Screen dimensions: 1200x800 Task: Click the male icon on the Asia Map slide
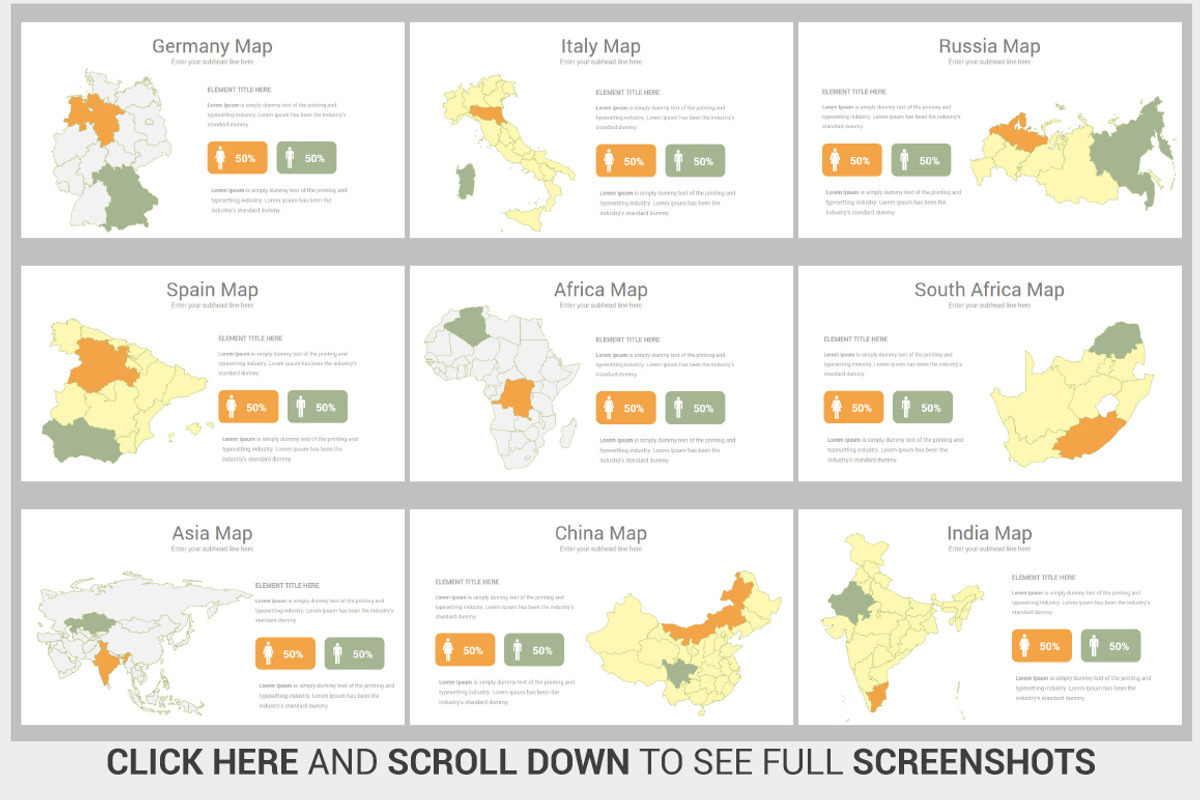coord(337,654)
